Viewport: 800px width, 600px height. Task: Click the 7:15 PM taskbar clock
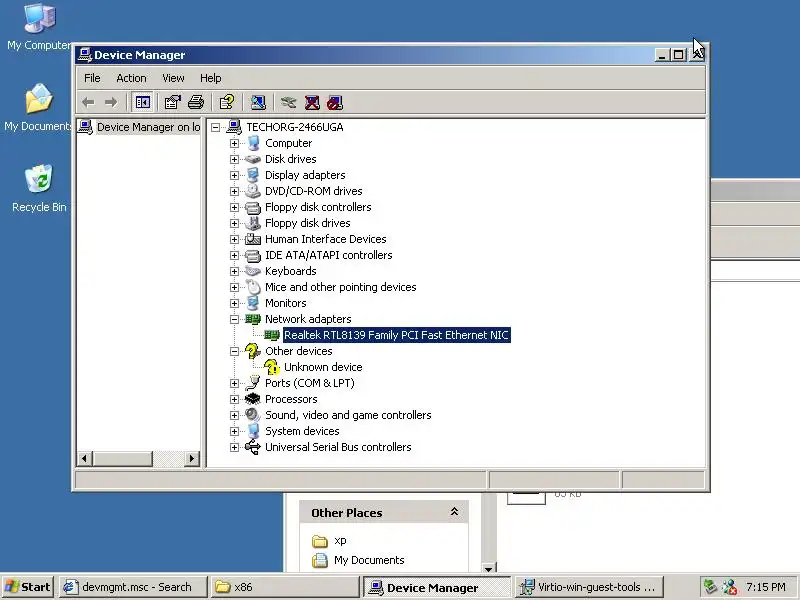(766, 587)
